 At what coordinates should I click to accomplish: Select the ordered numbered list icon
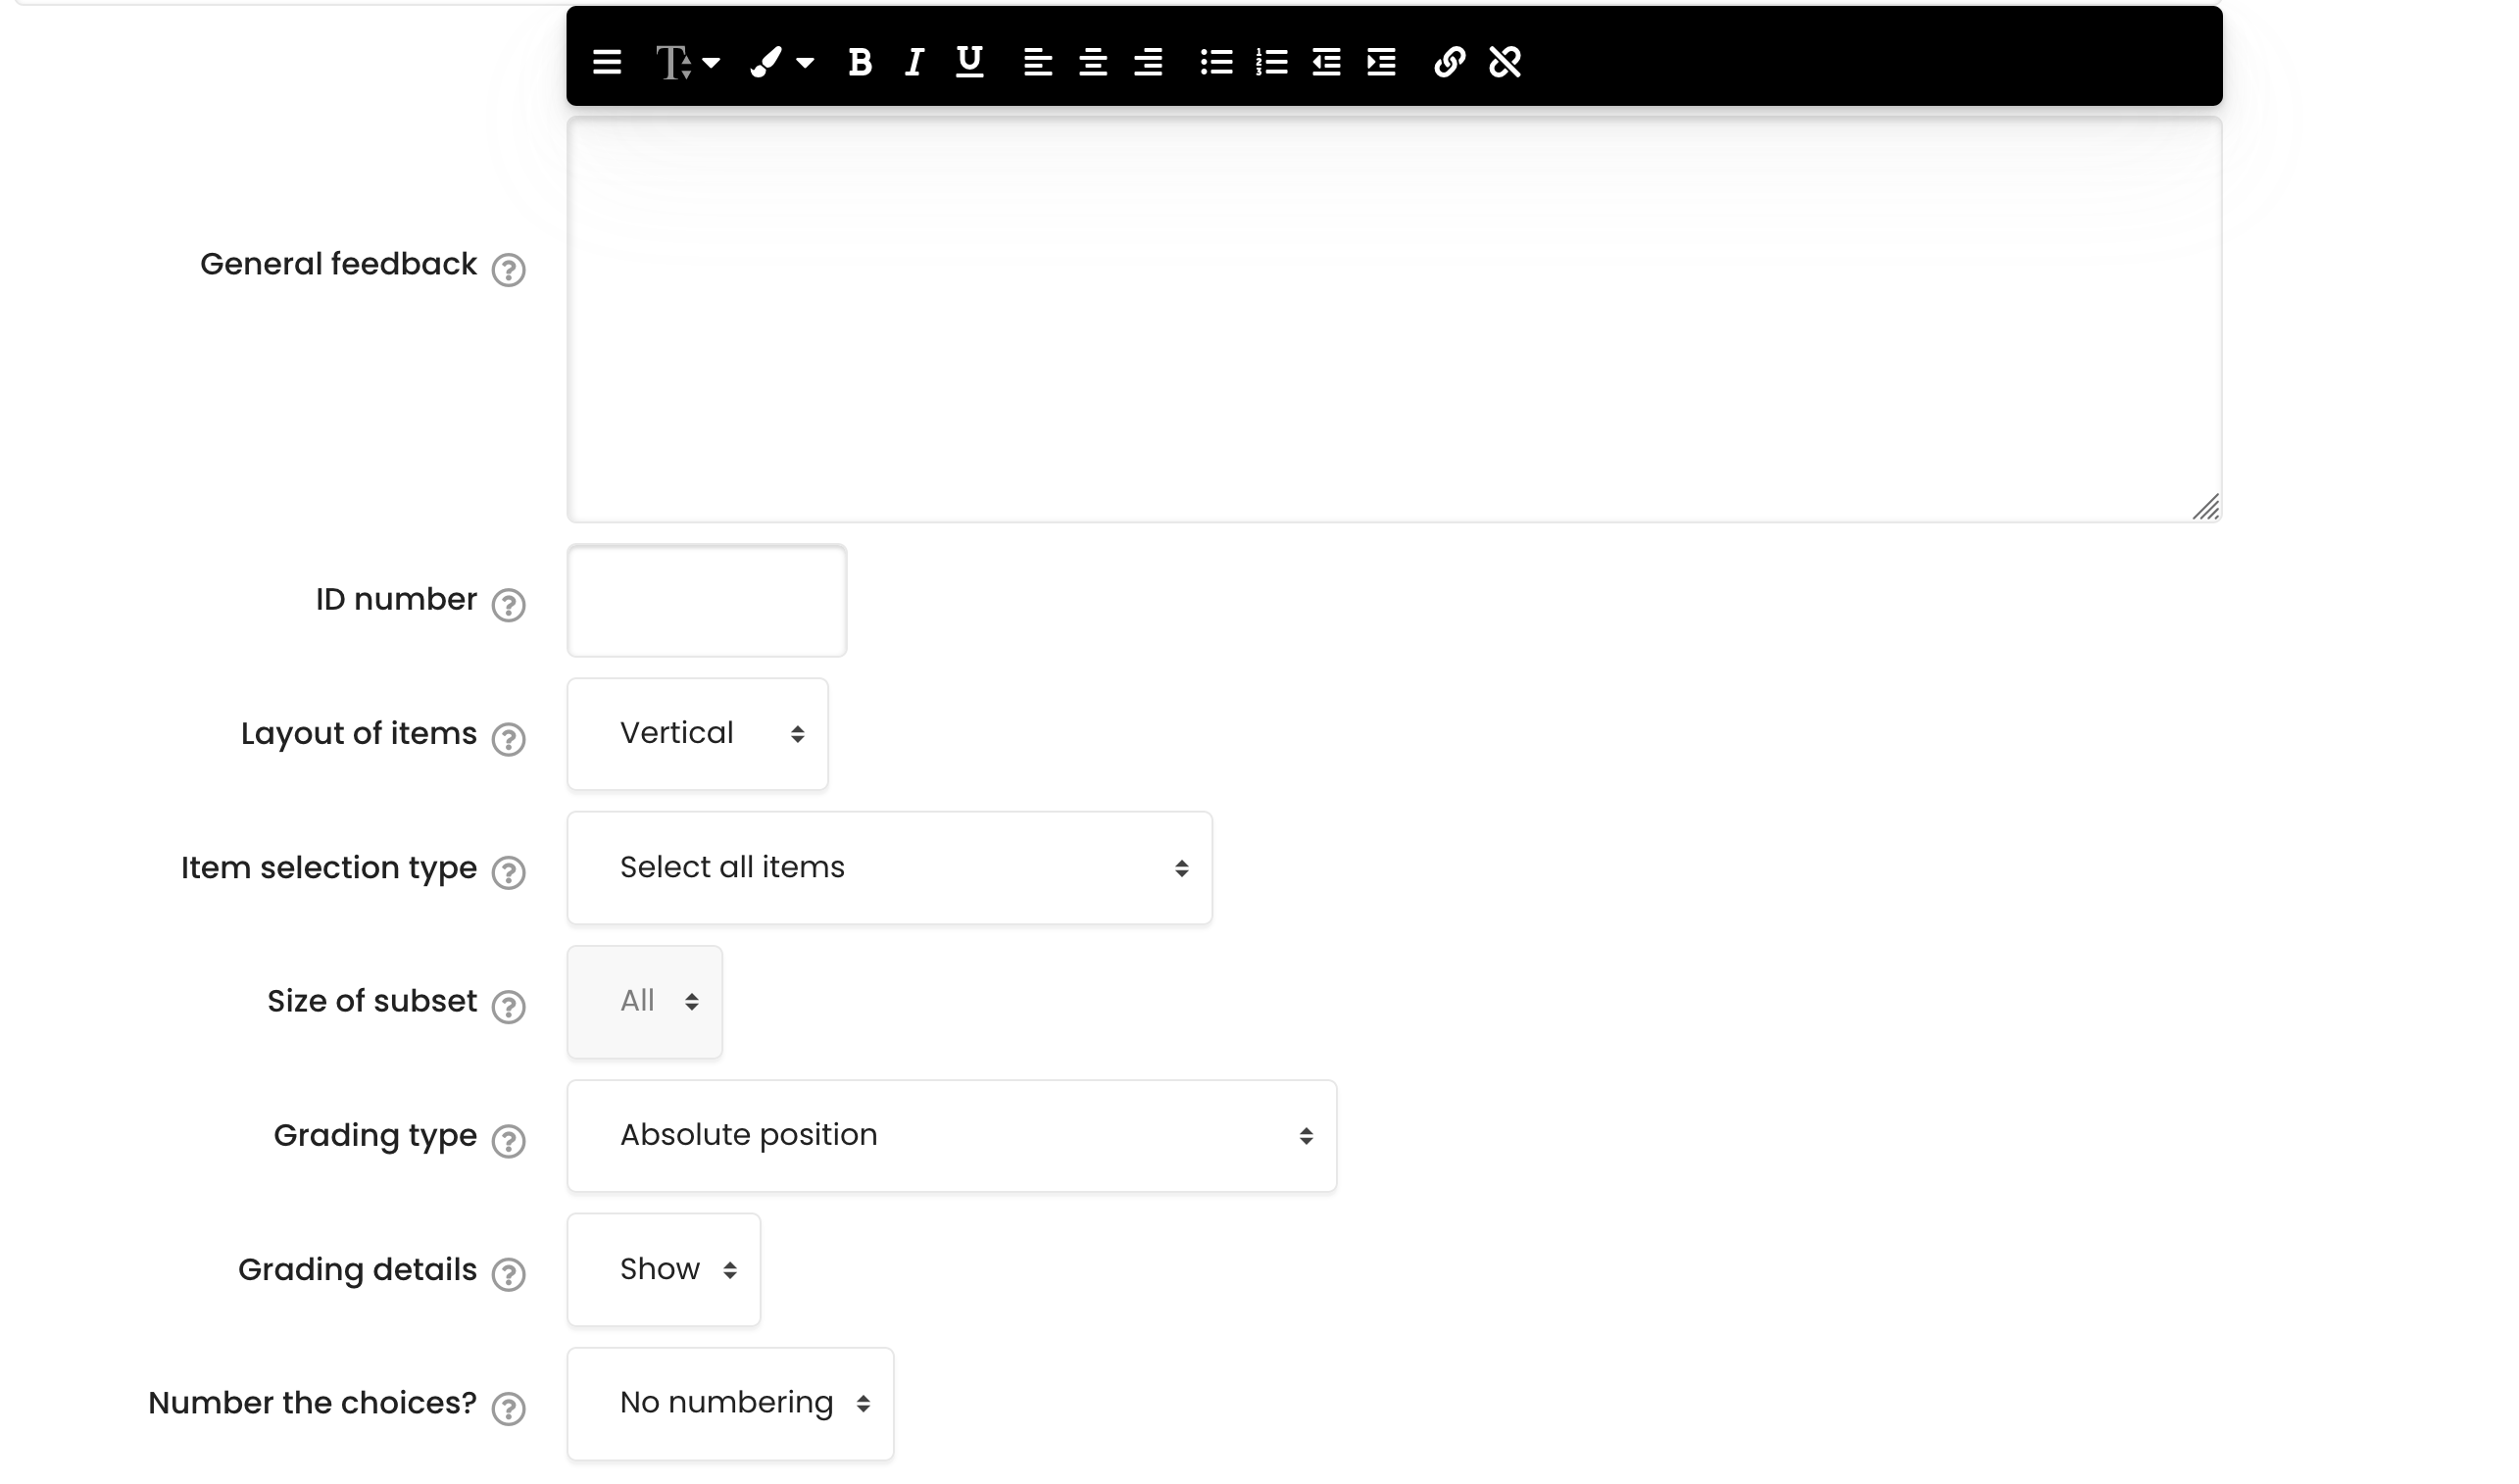(x=1270, y=62)
